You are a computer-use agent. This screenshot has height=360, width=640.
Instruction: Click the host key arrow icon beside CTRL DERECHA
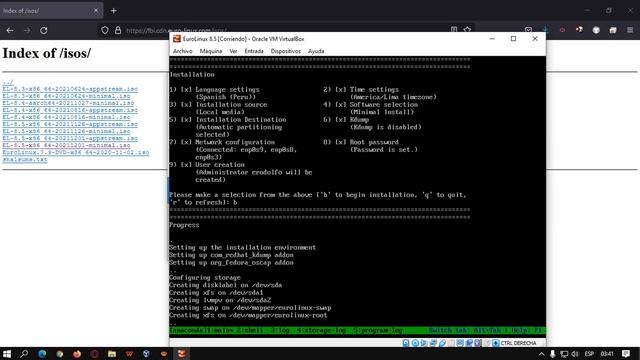click(x=496, y=343)
